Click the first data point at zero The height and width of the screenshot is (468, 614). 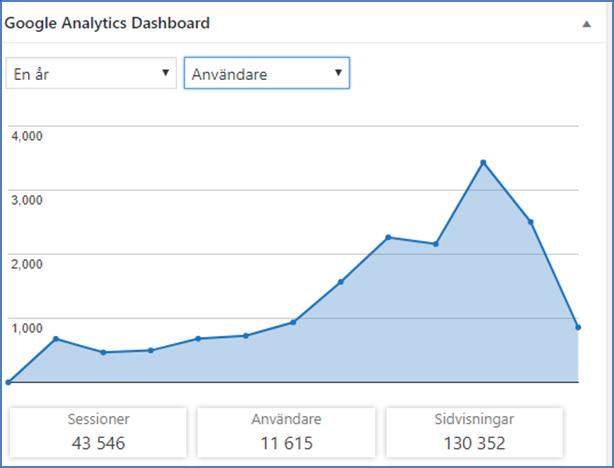pyautogui.click(x=8, y=382)
